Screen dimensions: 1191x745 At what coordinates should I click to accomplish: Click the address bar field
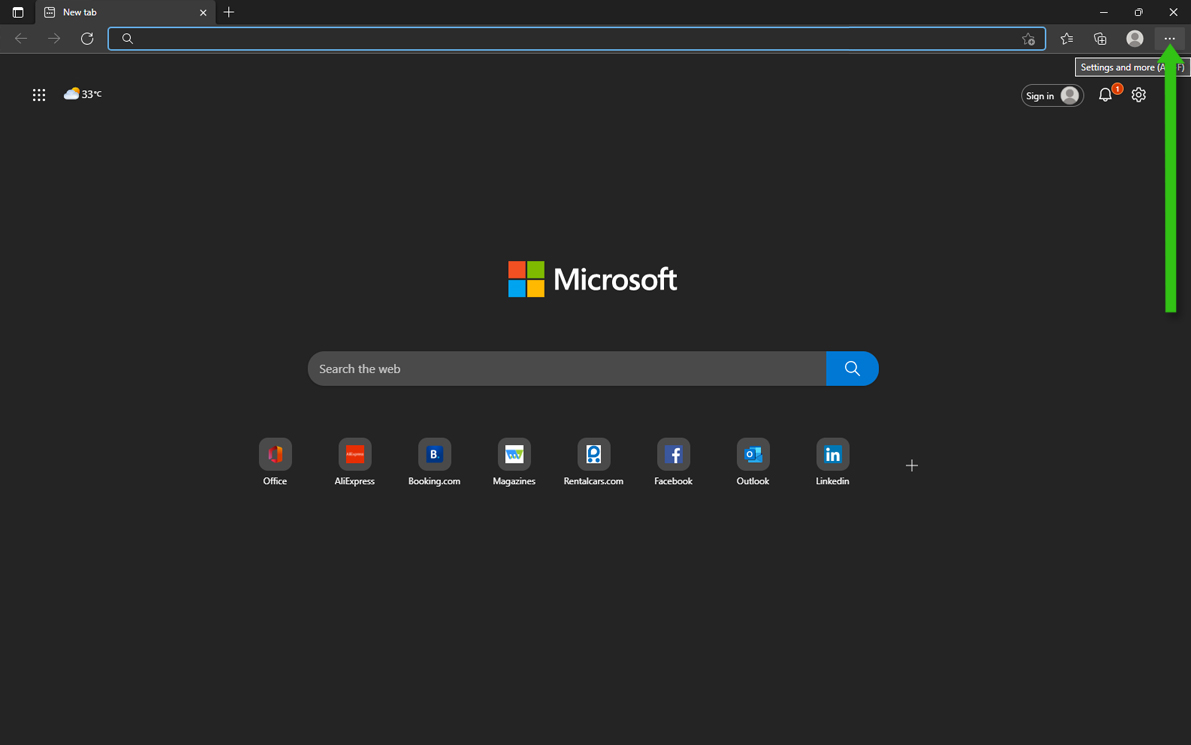tap(570, 39)
